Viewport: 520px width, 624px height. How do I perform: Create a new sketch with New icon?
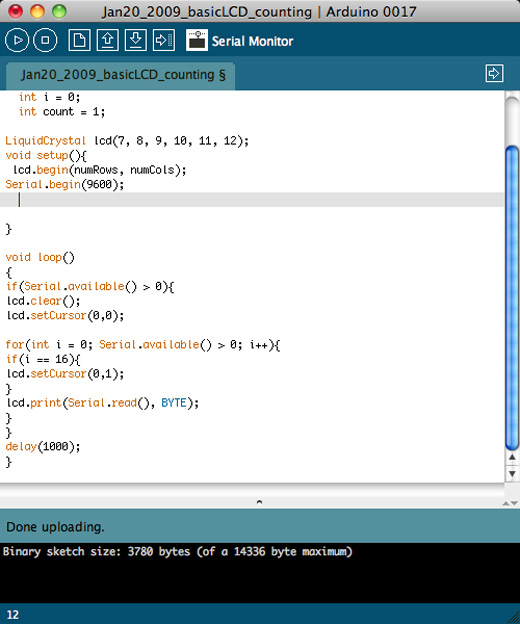(x=79, y=40)
